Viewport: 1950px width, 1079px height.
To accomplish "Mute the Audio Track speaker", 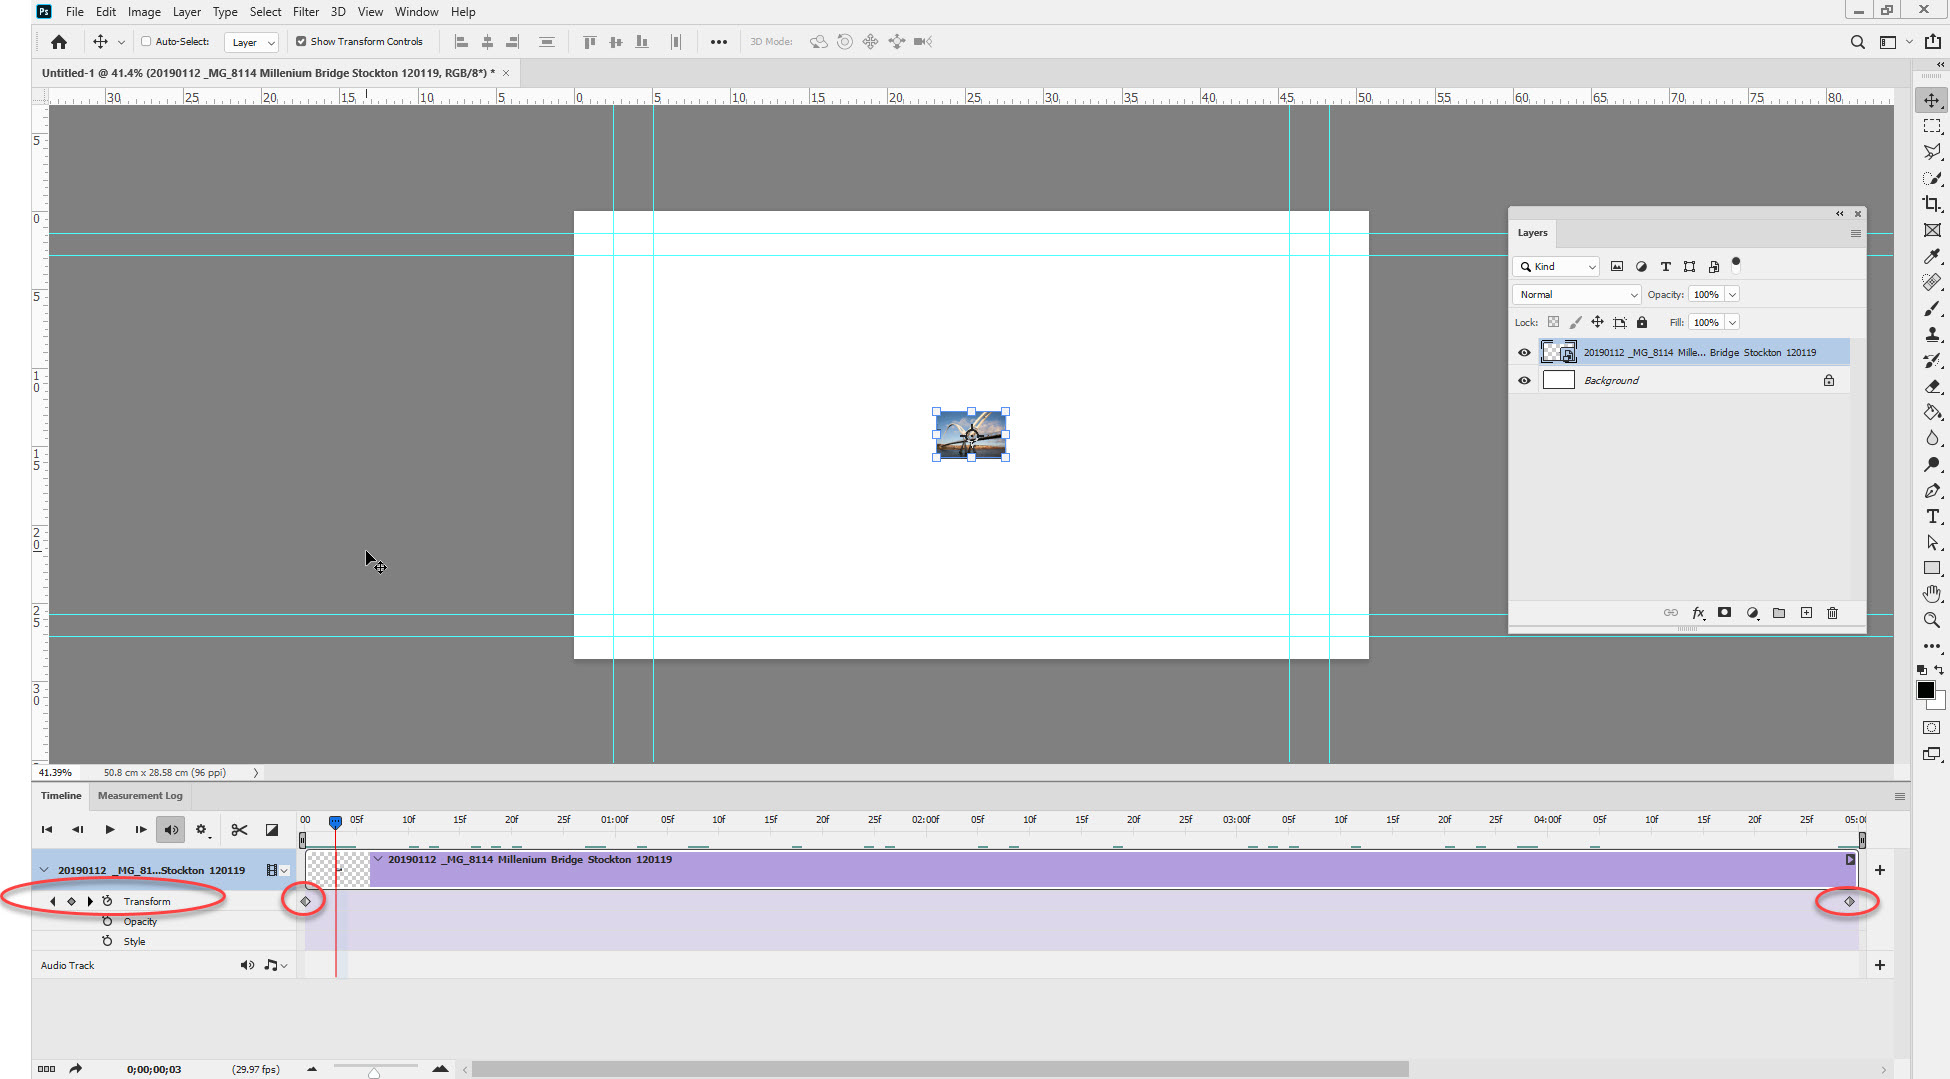I will [x=247, y=965].
